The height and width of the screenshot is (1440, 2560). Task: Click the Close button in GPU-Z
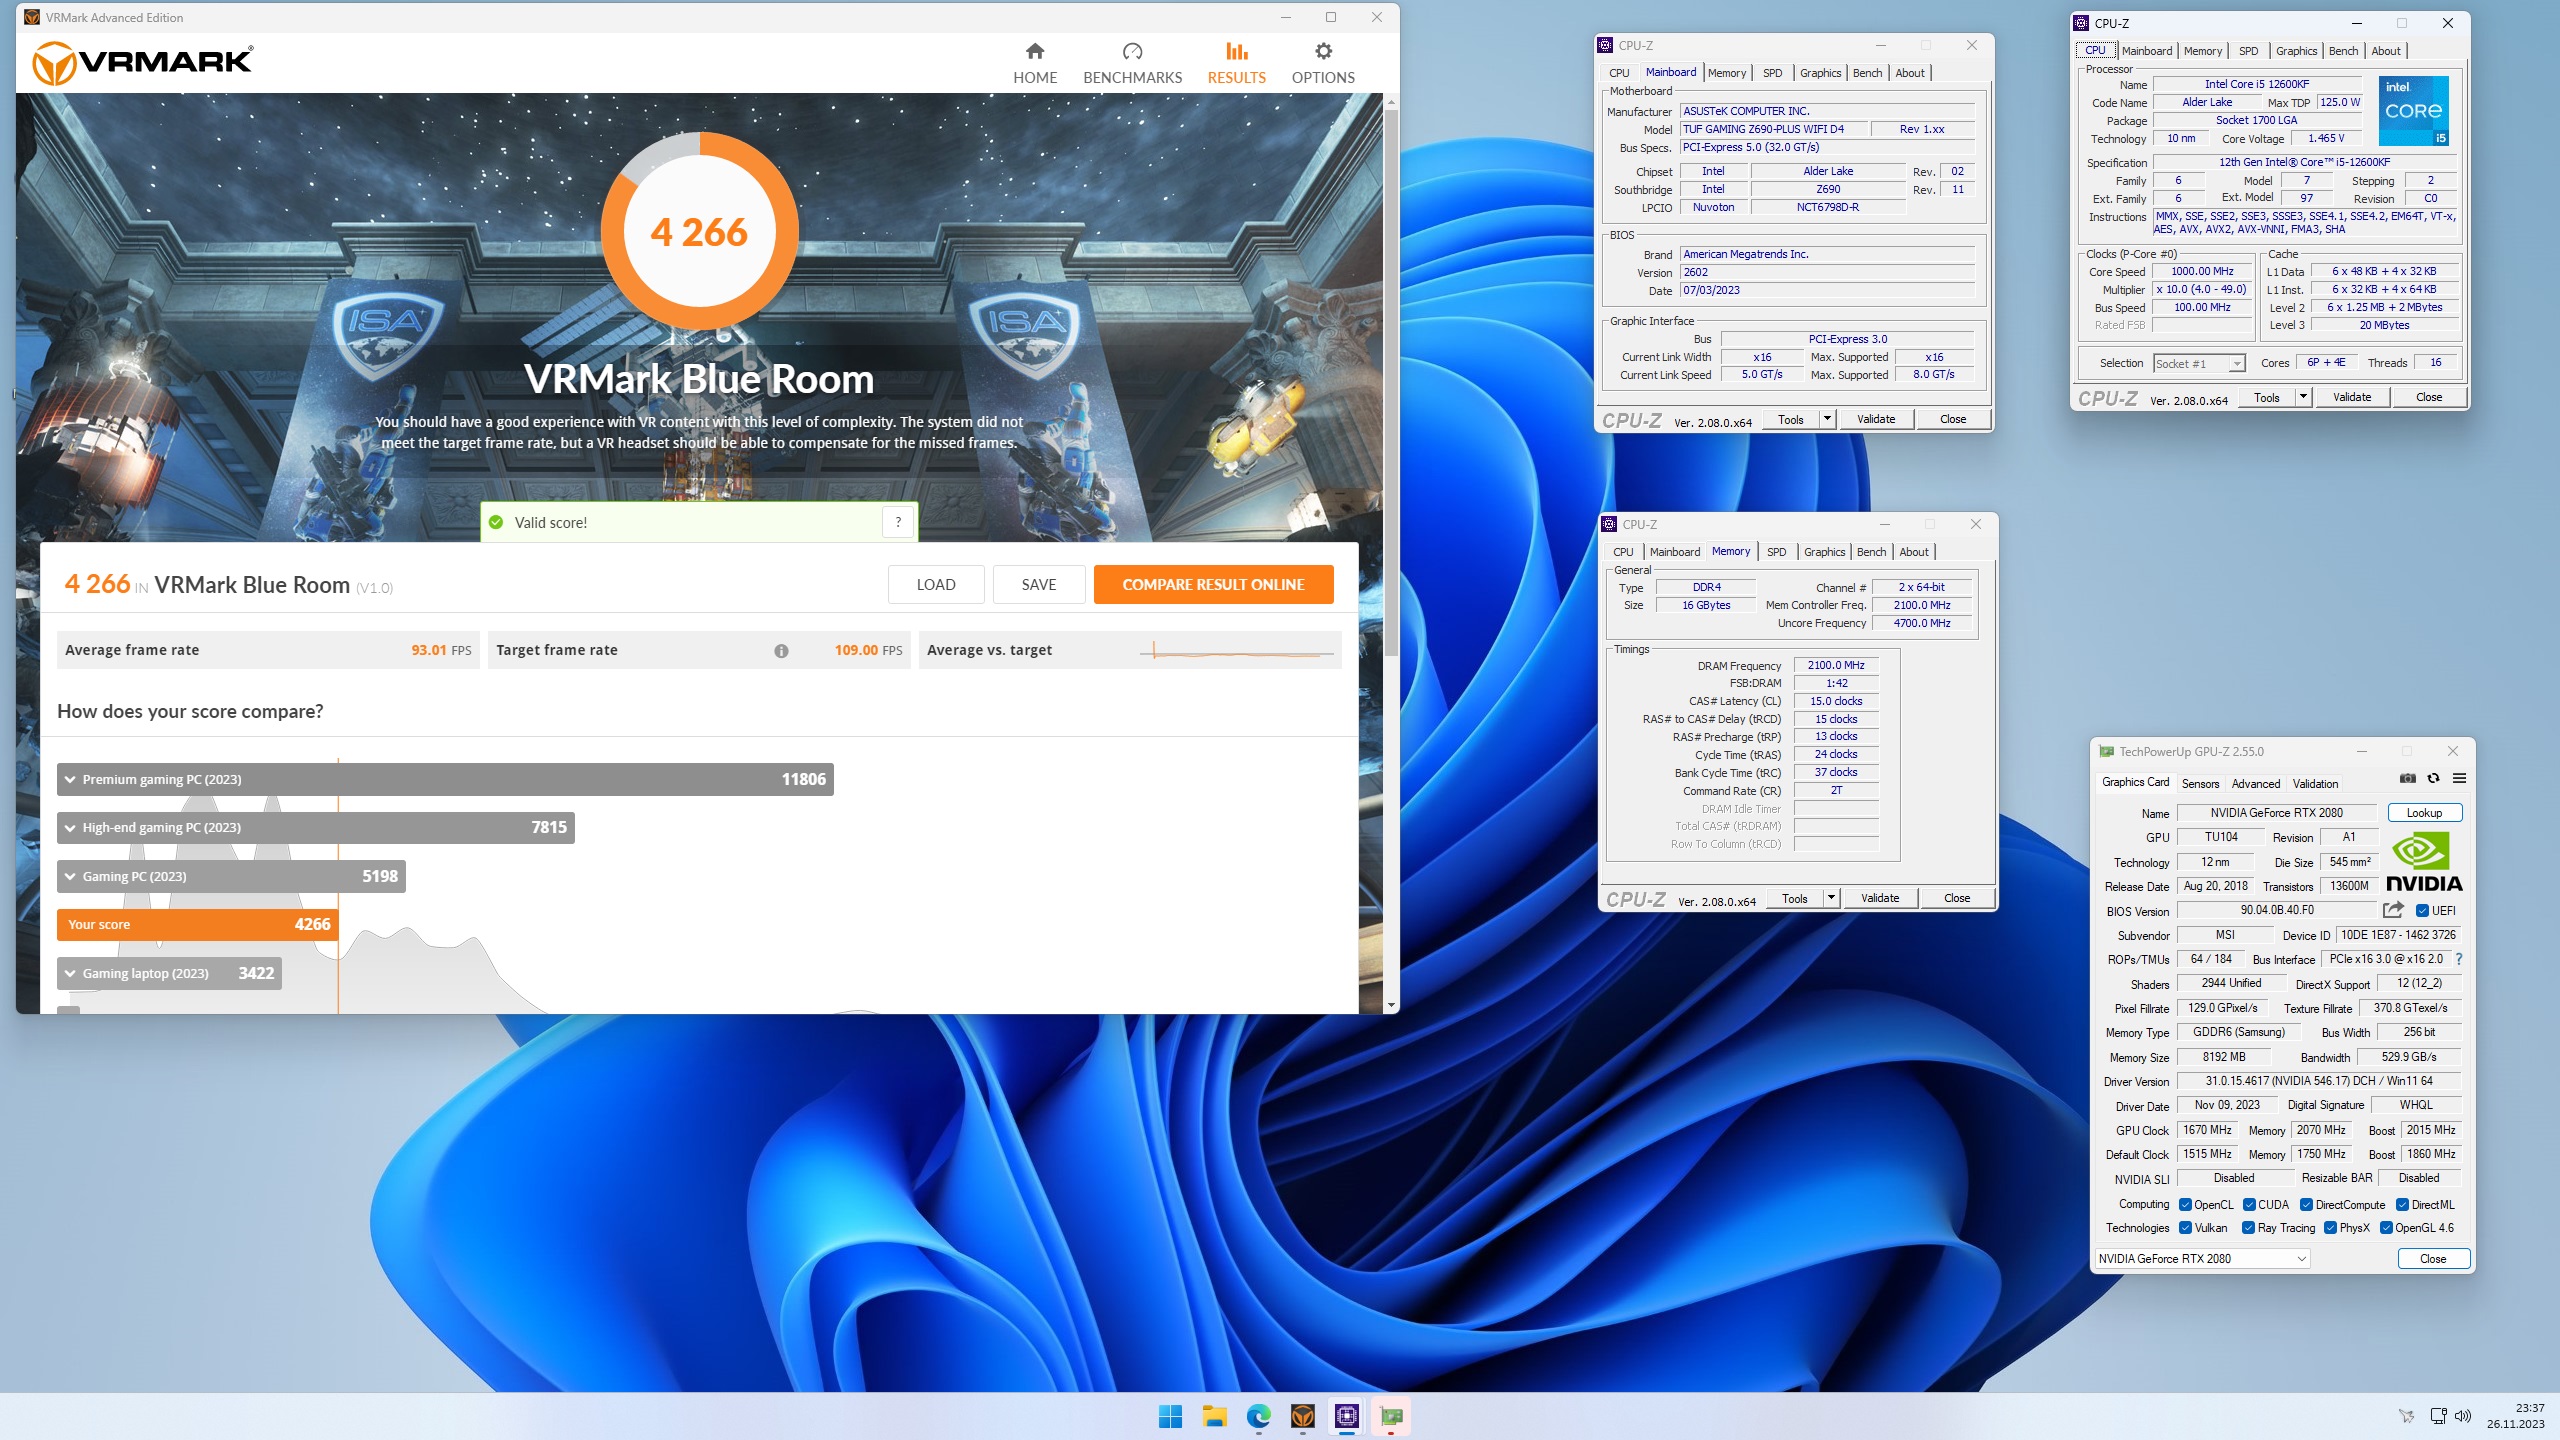point(2433,1259)
